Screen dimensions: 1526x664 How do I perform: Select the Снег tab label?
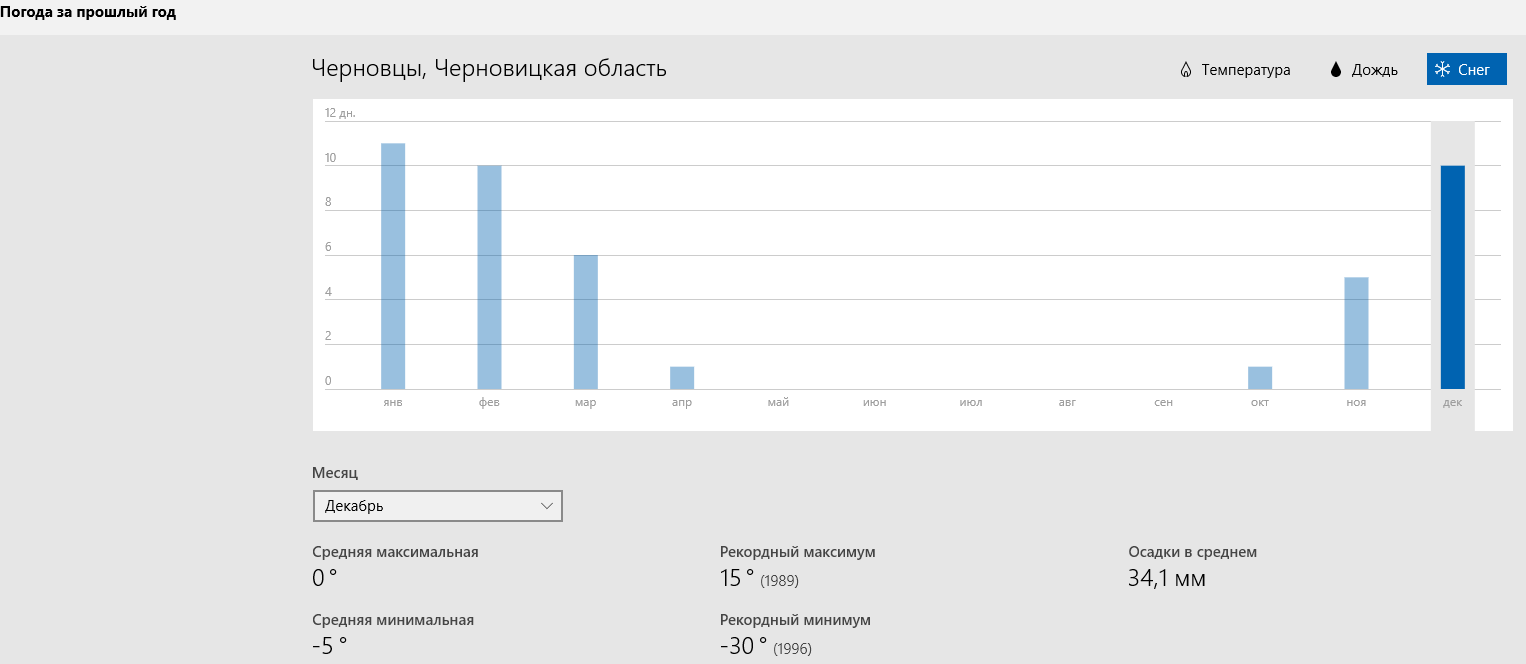pos(1474,70)
